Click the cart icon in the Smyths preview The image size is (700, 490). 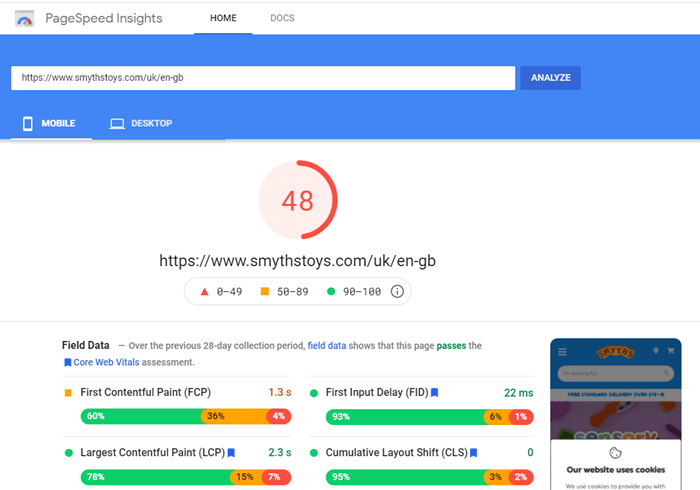671,351
